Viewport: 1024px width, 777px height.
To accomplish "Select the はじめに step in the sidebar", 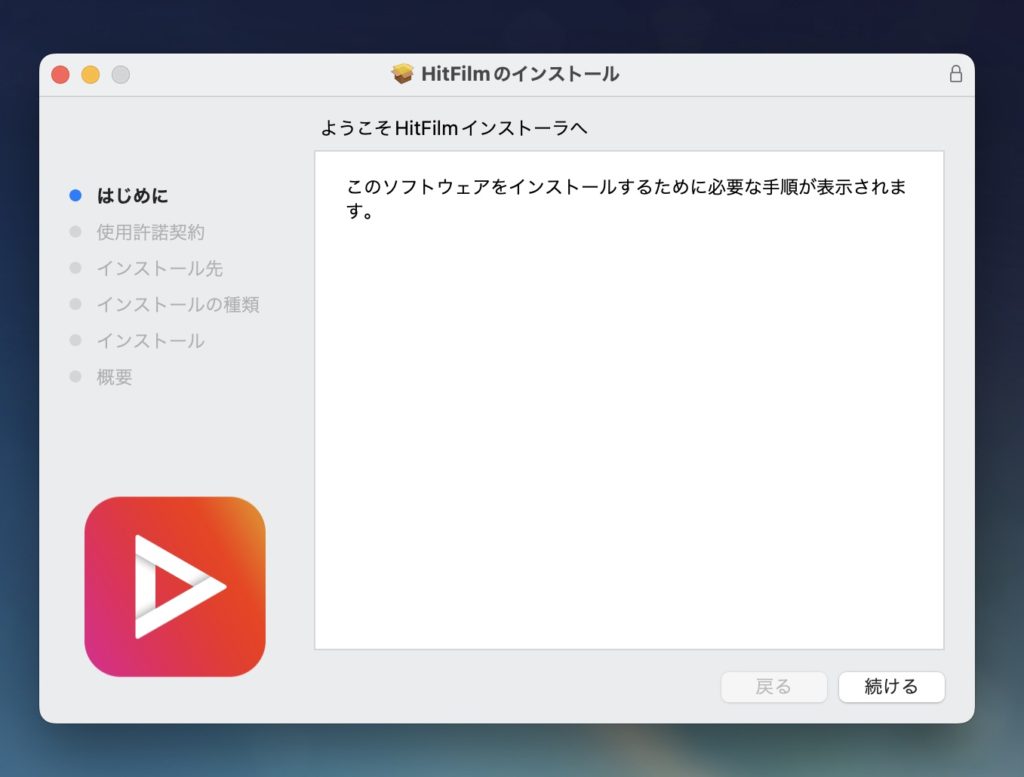I will [x=133, y=195].
